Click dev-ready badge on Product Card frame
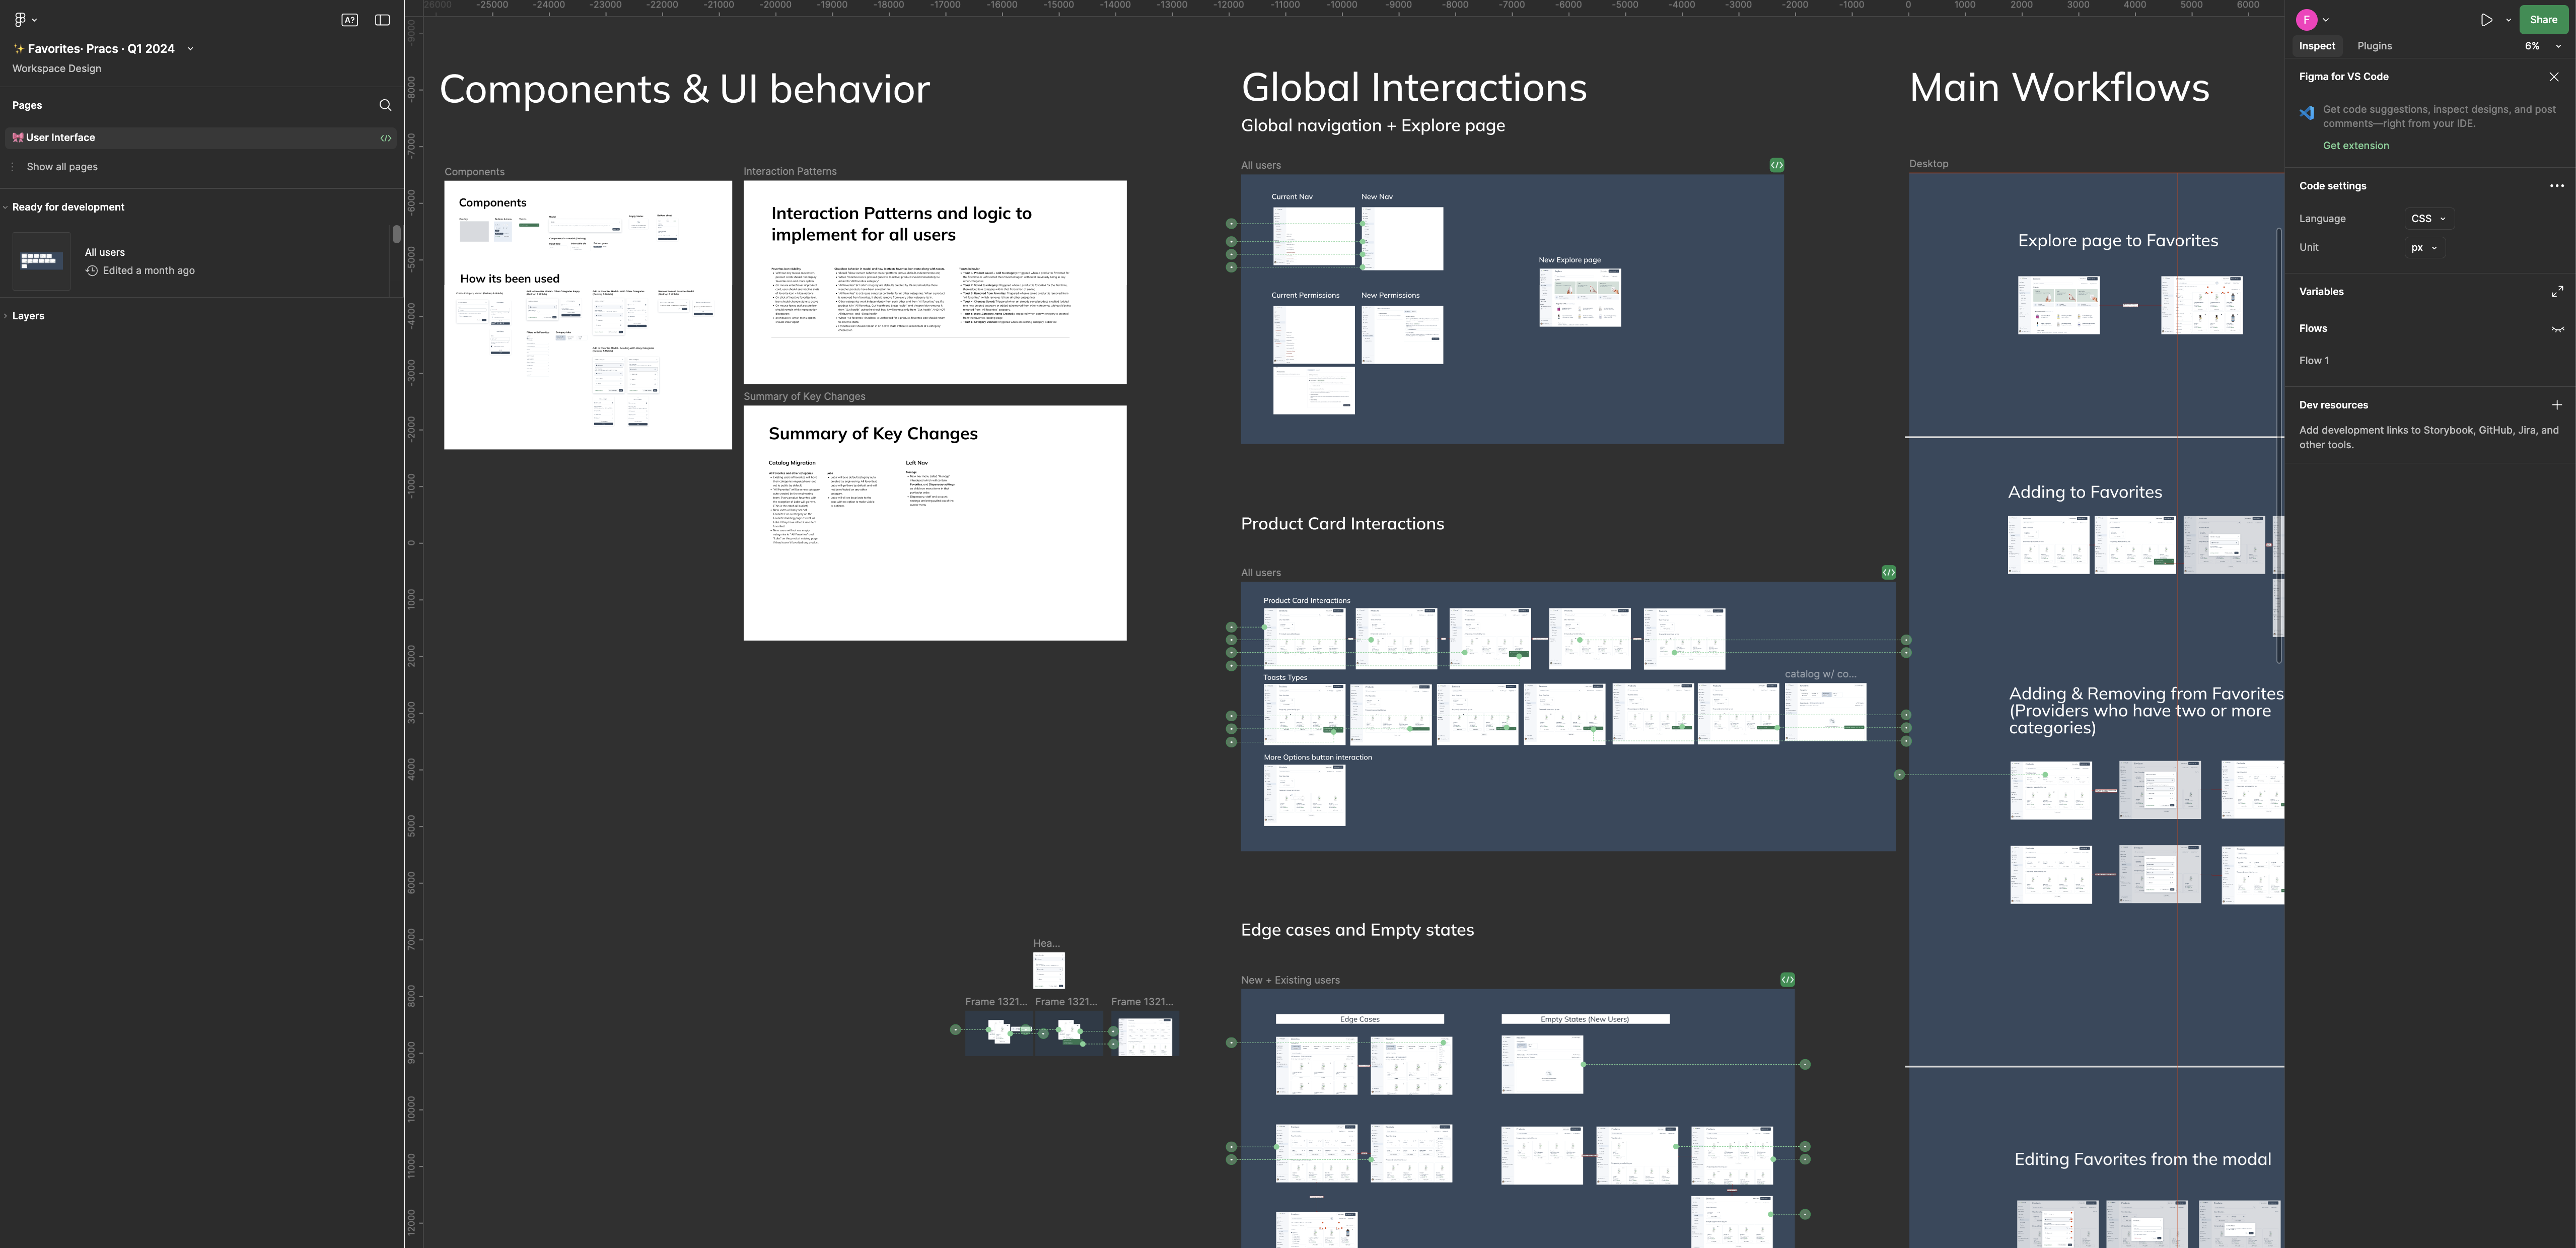 pyautogui.click(x=1888, y=573)
